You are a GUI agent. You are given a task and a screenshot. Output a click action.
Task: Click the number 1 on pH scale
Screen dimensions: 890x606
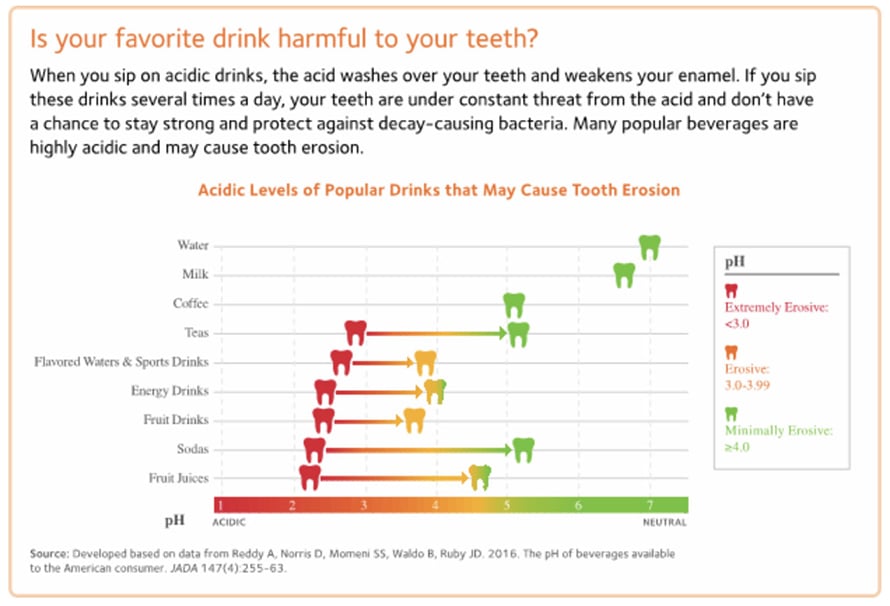coord(219,504)
